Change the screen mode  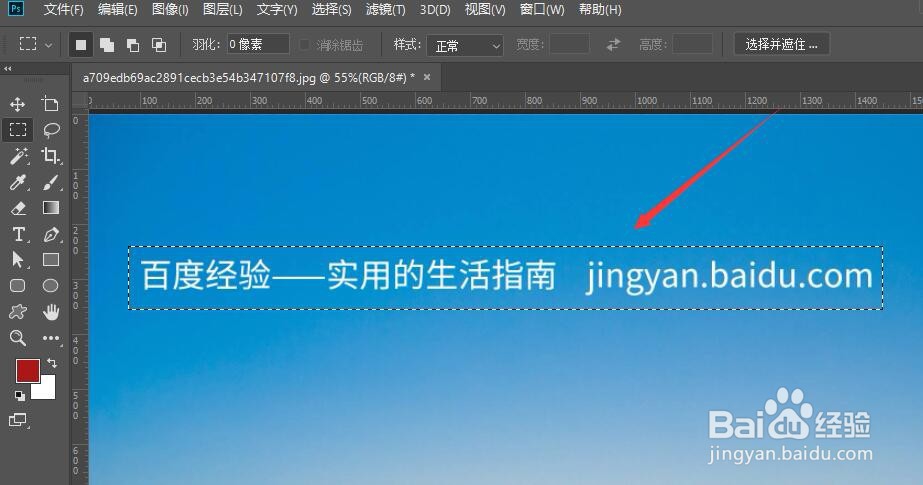18,420
